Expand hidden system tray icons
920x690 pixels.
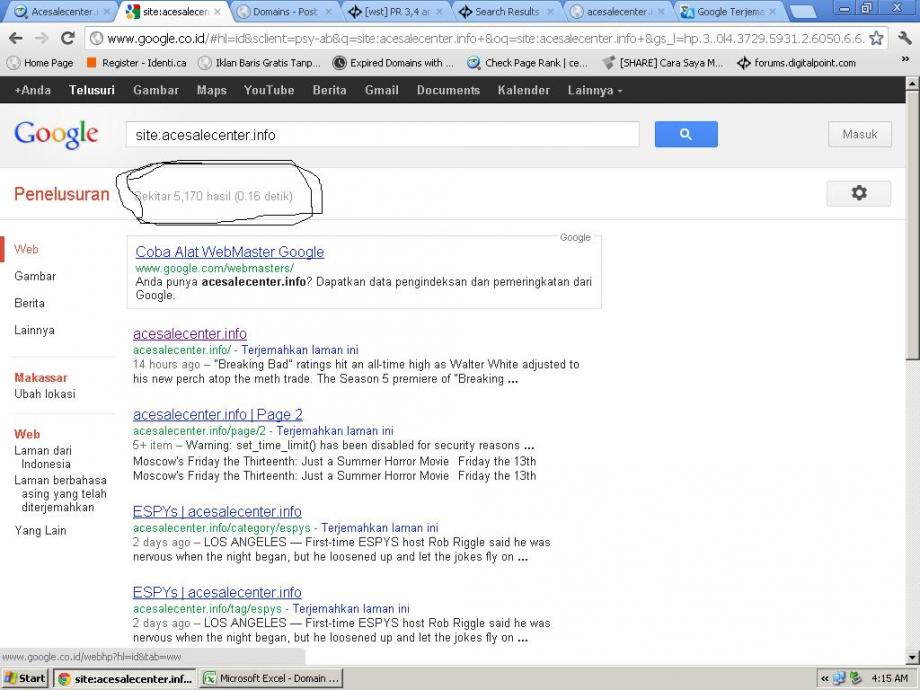pos(824,679)
